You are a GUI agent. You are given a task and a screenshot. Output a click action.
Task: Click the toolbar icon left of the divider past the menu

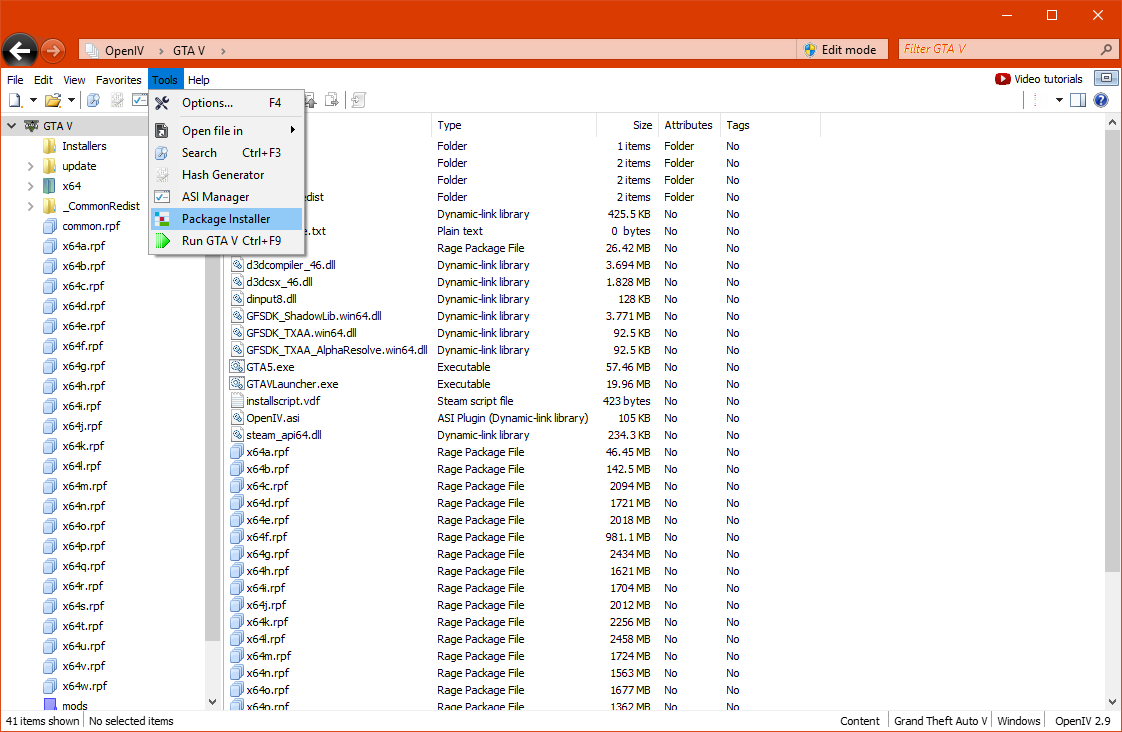coord(331,100)
